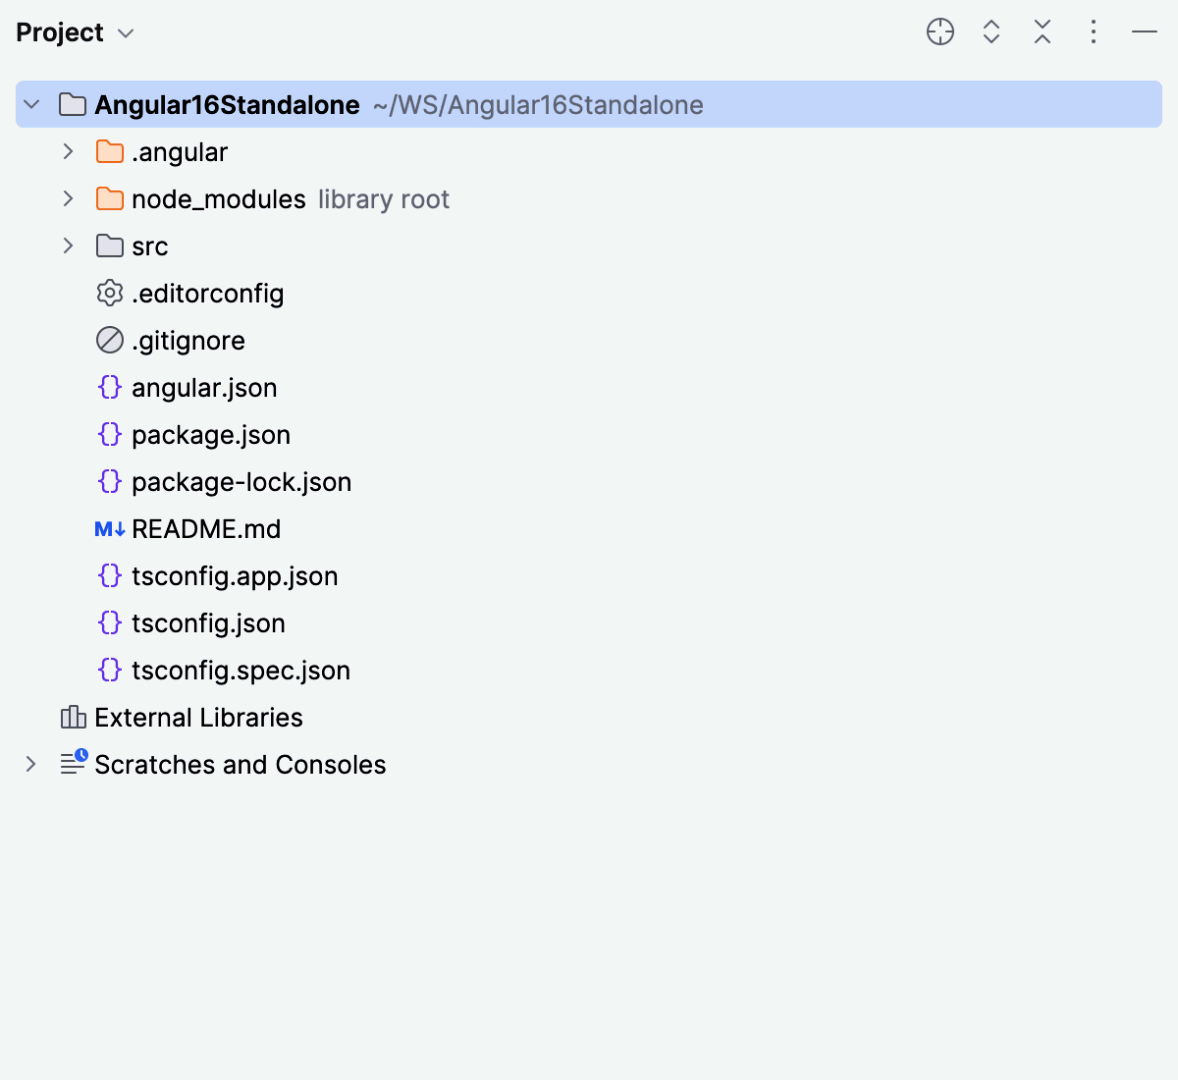Select the package.json file
Viewport: 1178px width, 1080px height.
pyautogui.click(x=210, y=434)
